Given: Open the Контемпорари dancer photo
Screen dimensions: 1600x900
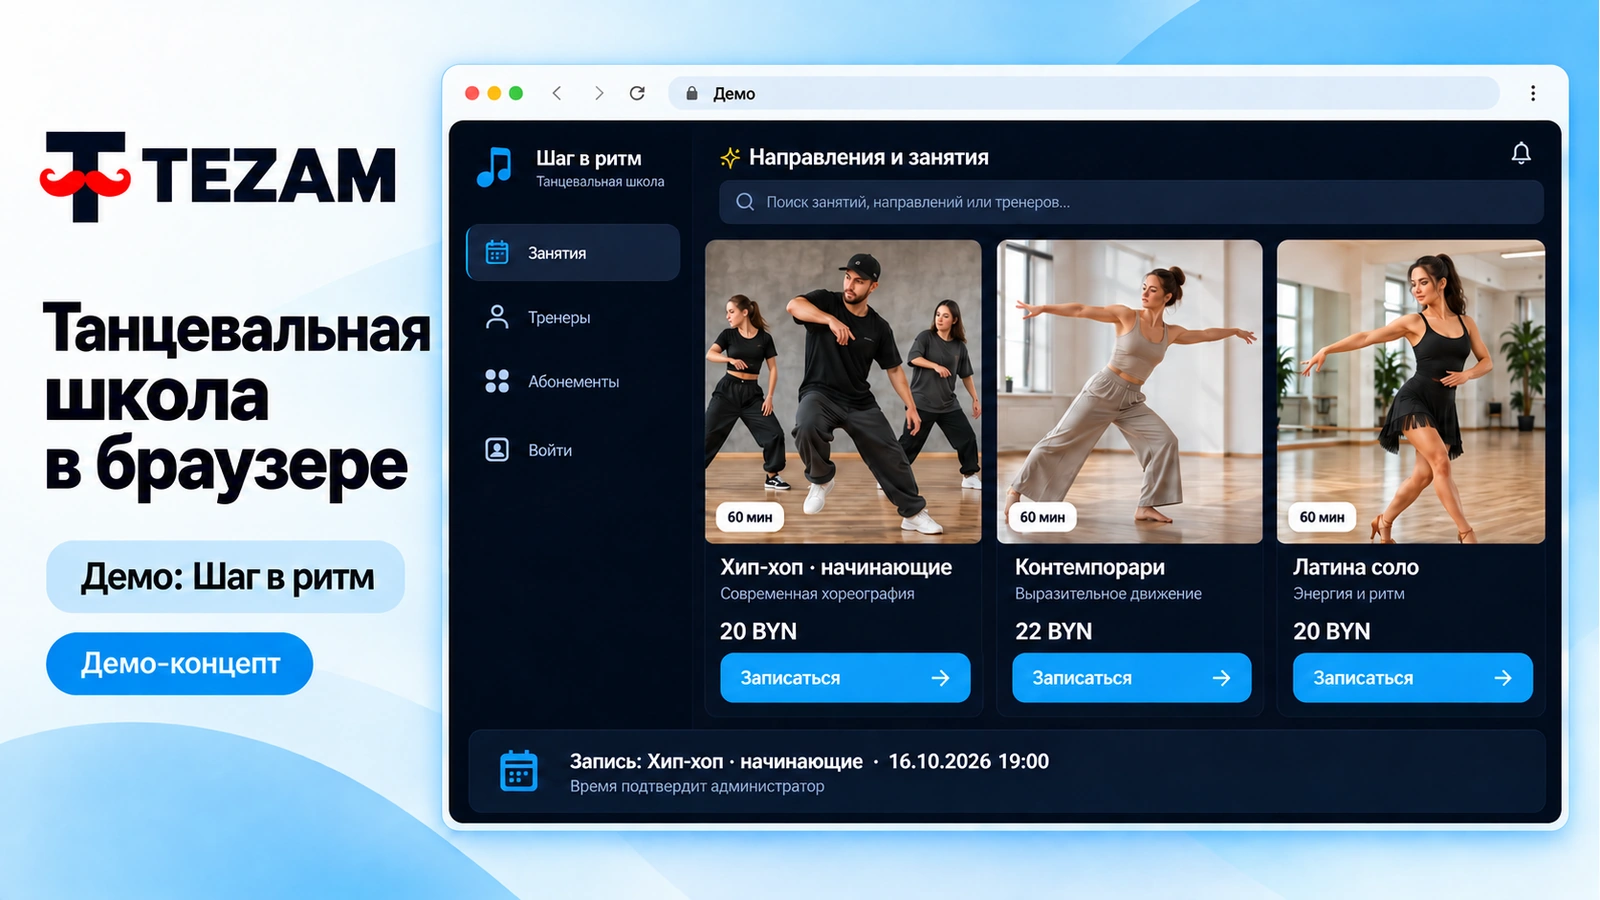Looking at the screenshot, I should pyautogui.click(x=1130, y=391).
